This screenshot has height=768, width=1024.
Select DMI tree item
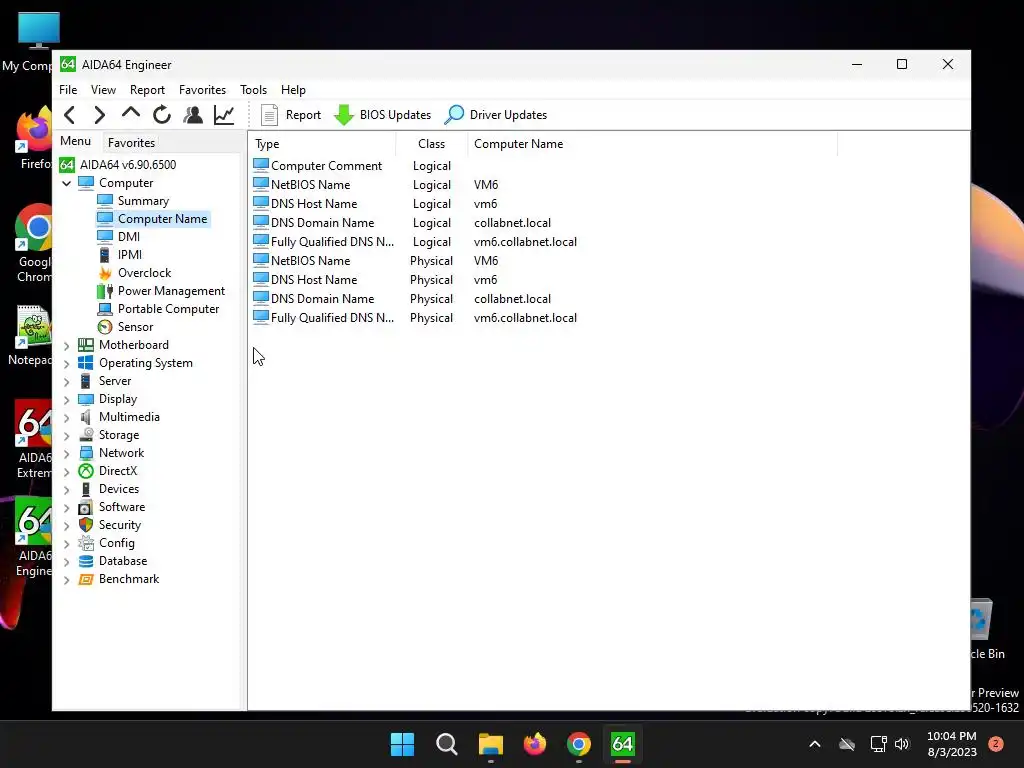(129, 236)
